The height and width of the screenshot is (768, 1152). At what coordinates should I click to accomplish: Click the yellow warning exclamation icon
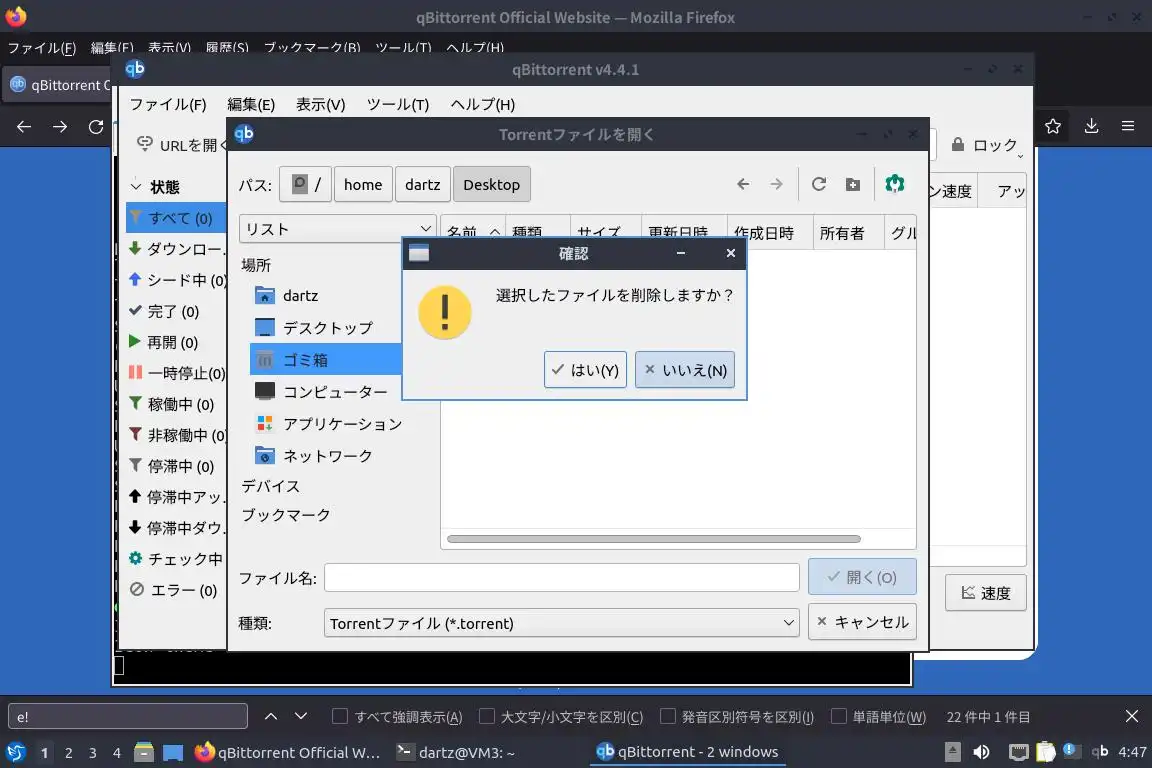444,312
